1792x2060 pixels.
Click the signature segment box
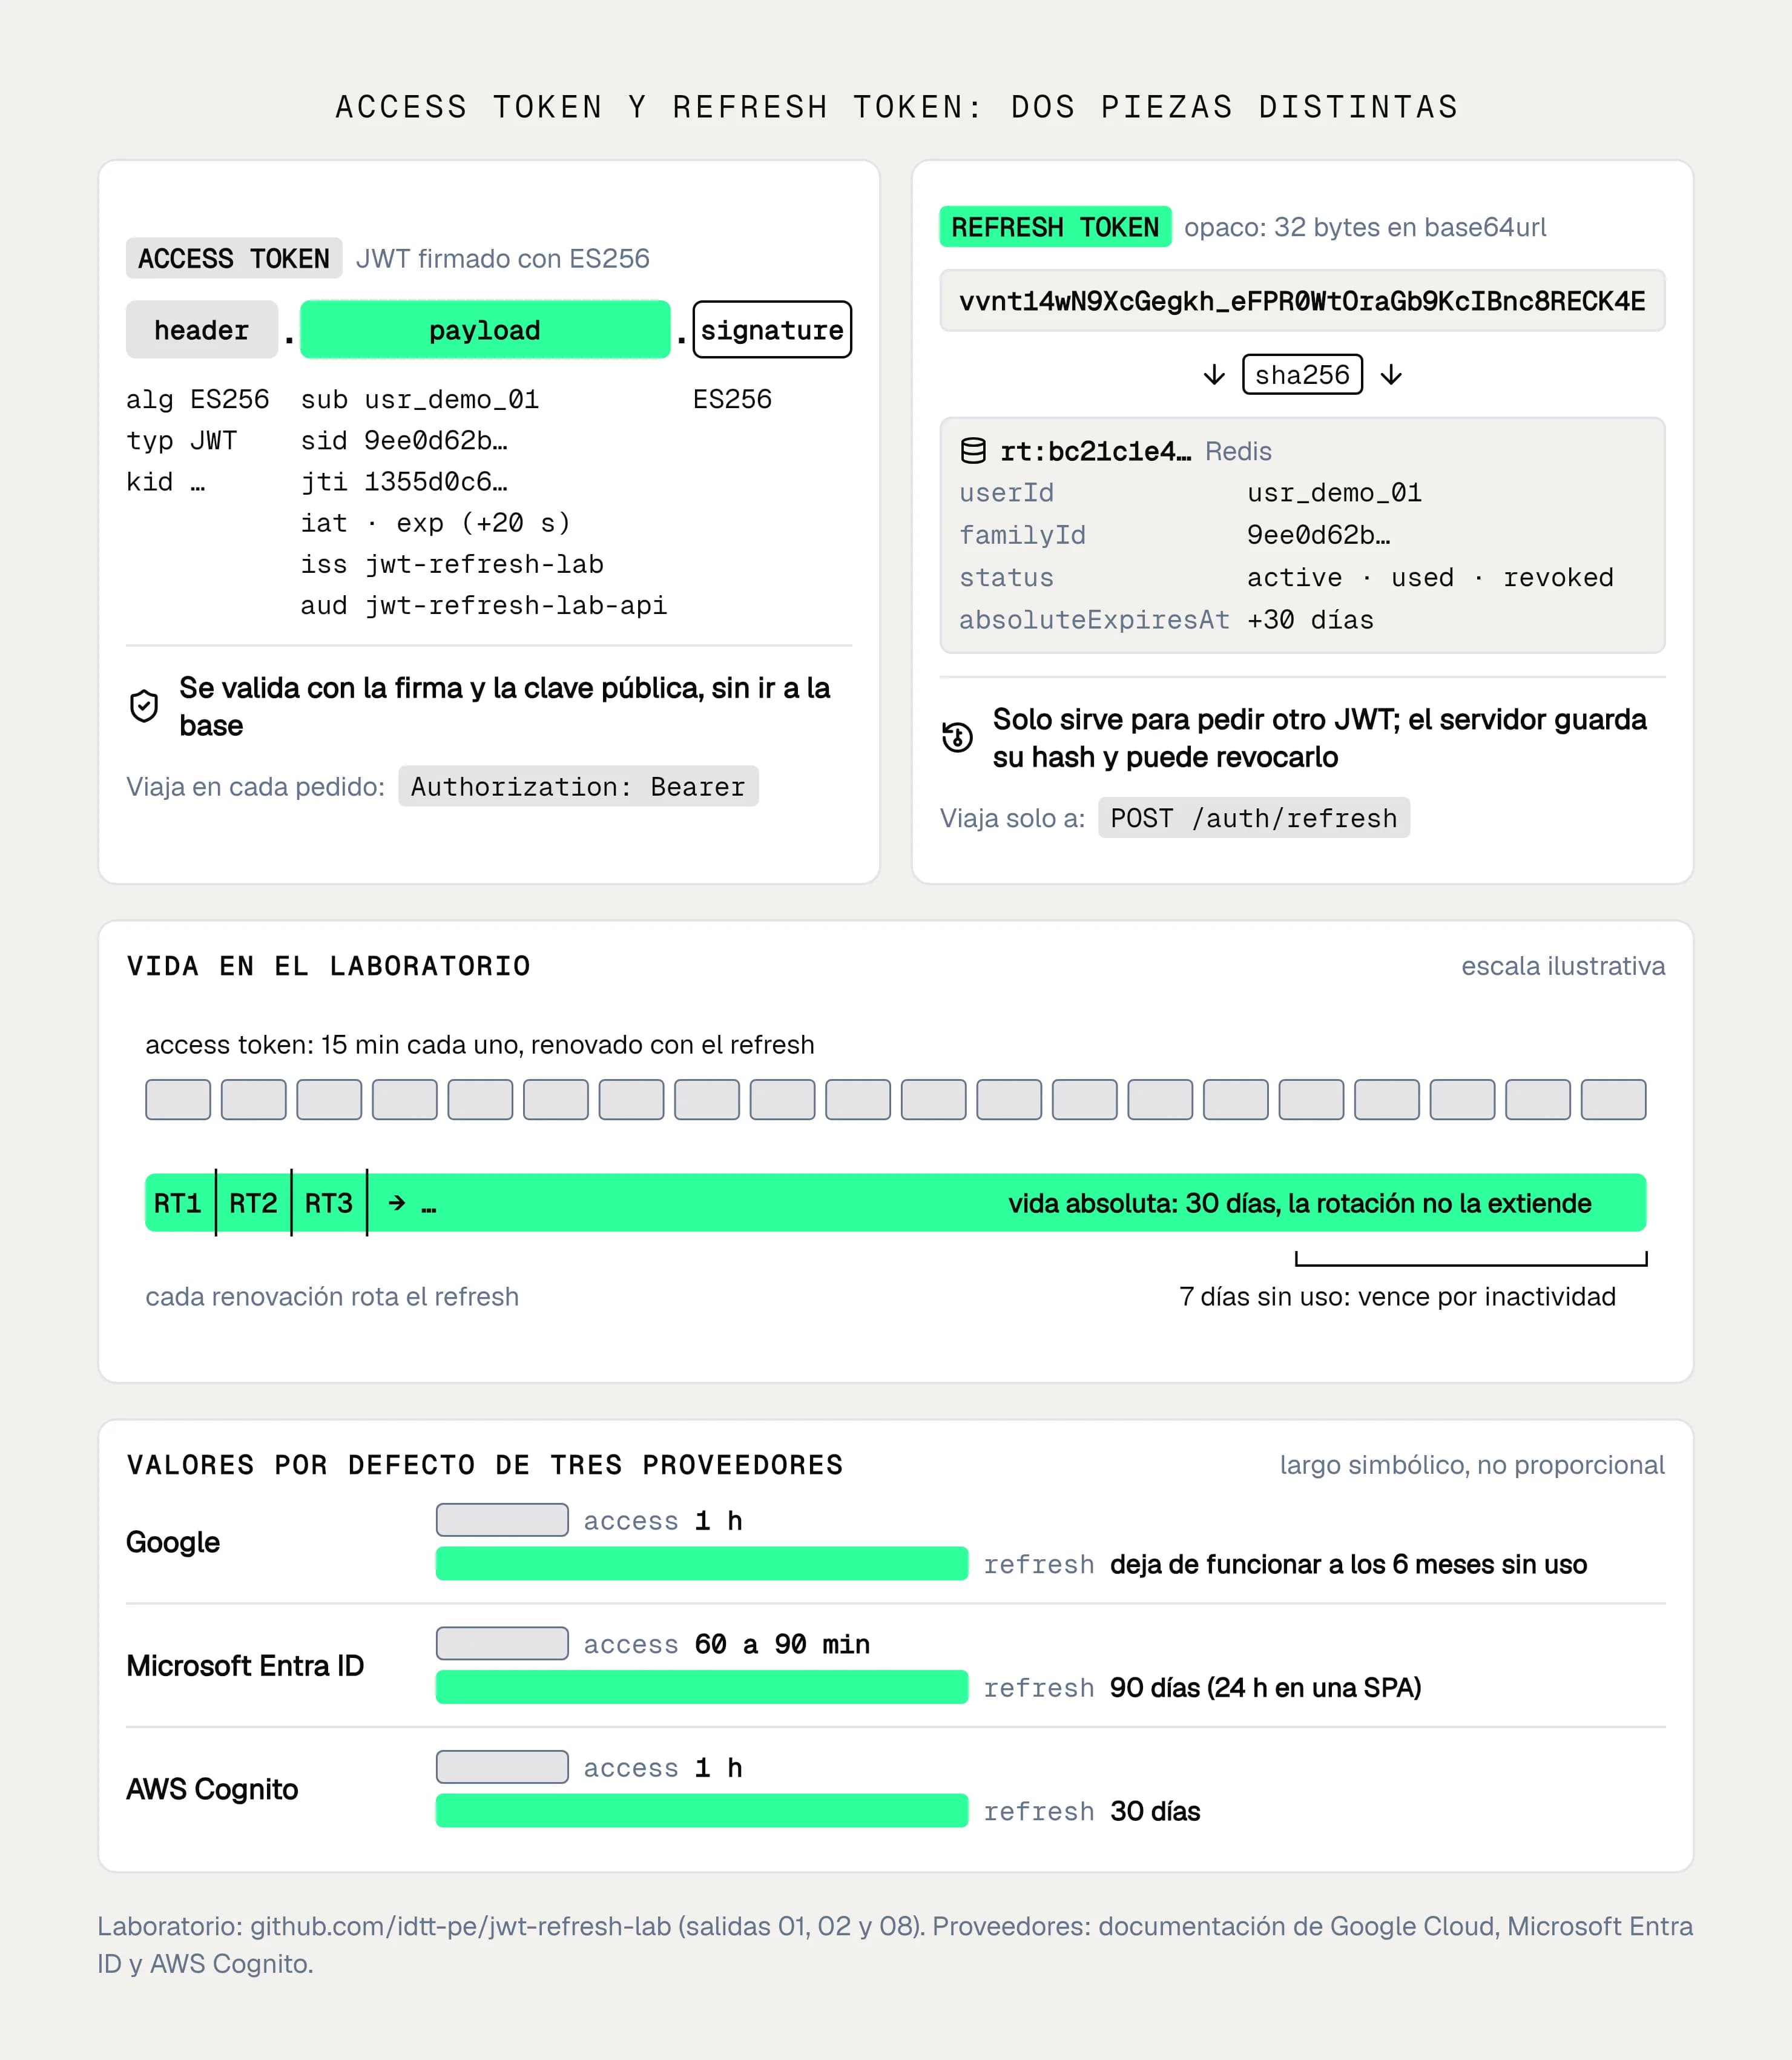click(772, 330)
